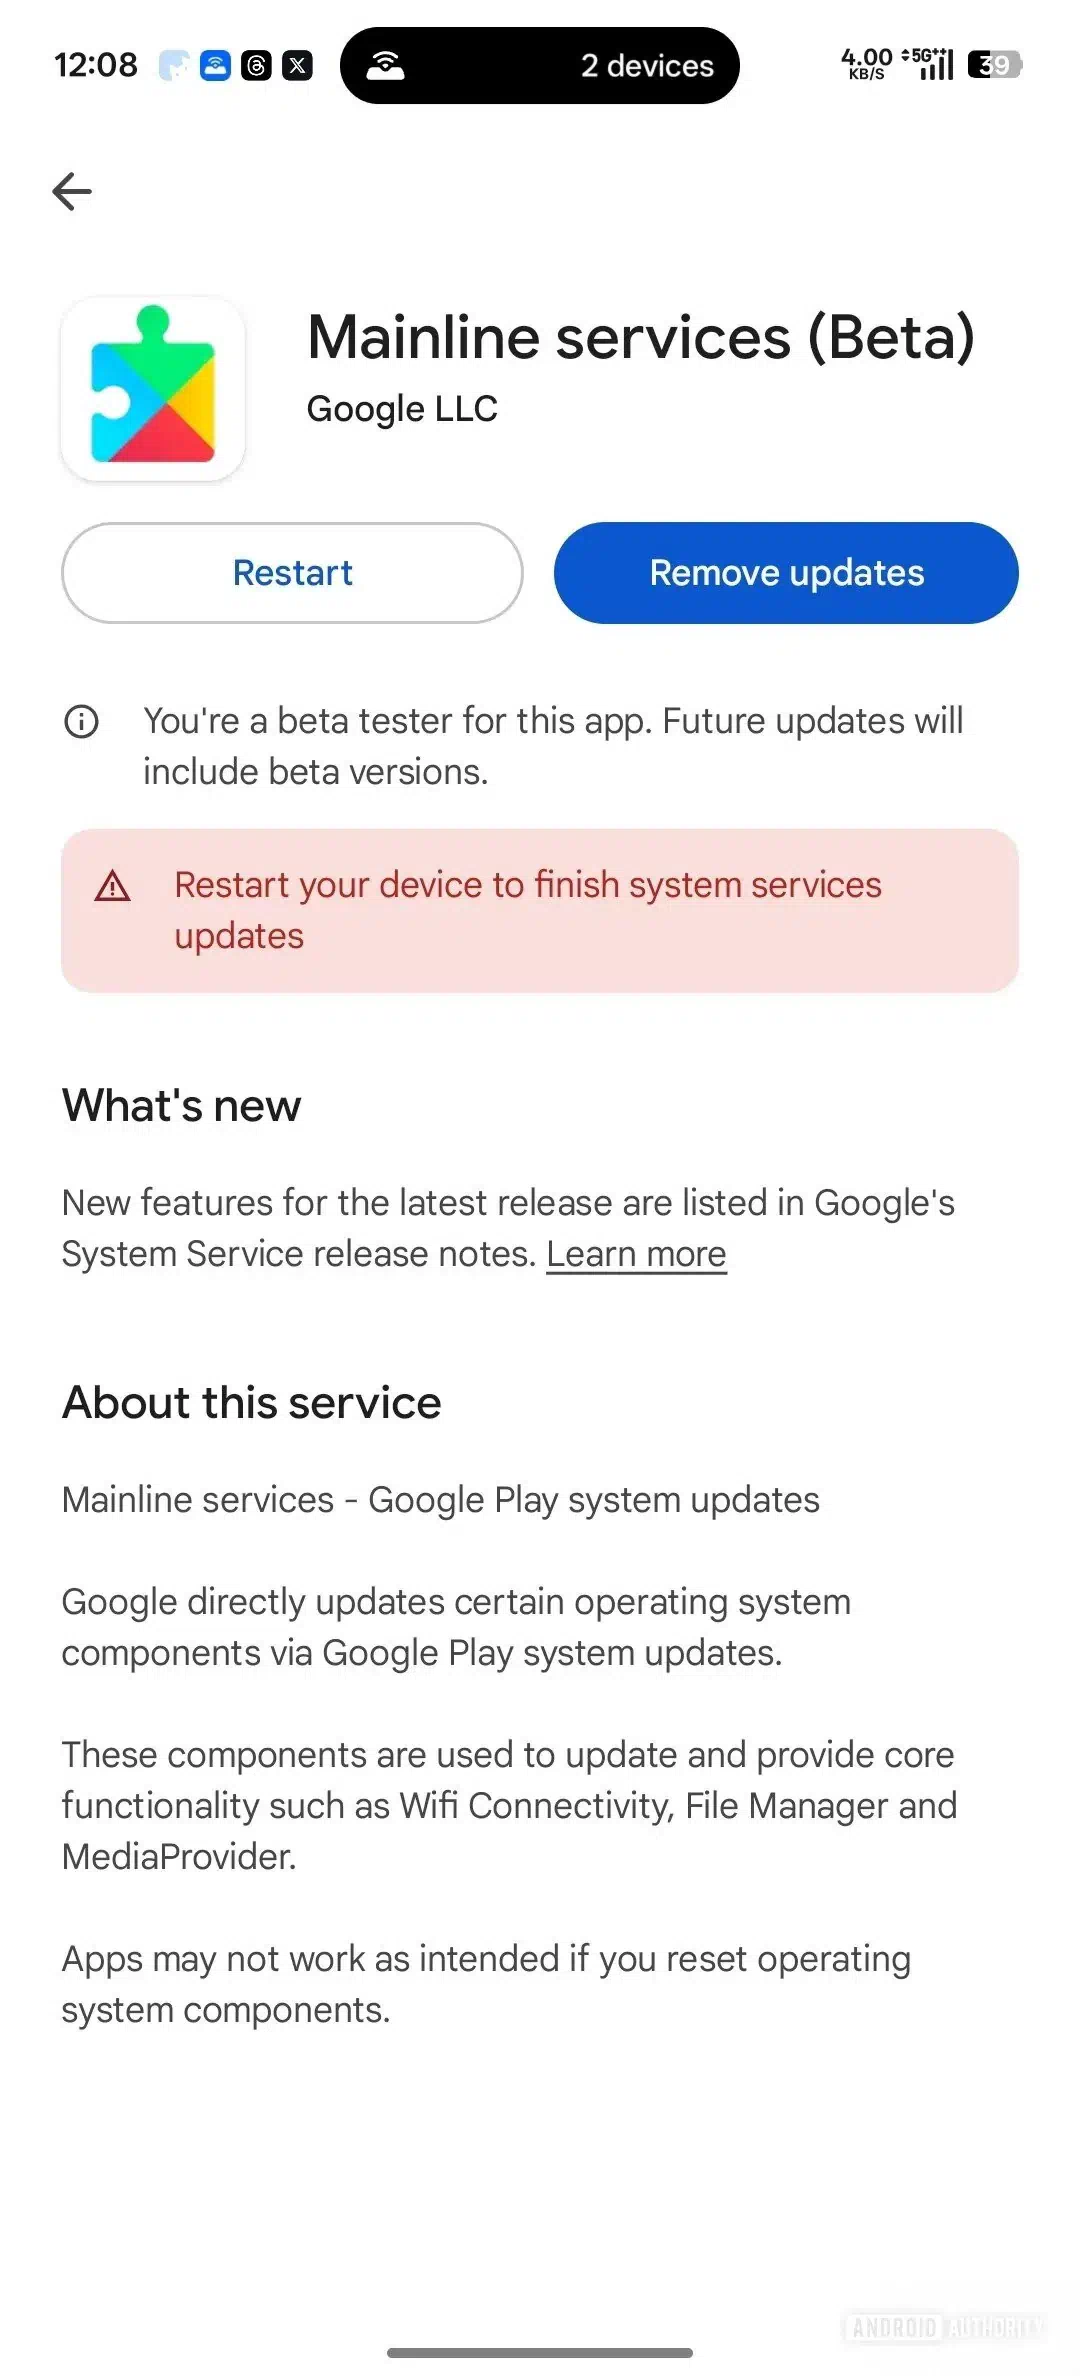Tap the X notification icon in status bar
Image resolution: width=1080 pixels, height=2376 pixels.
(x=297, y=66)
